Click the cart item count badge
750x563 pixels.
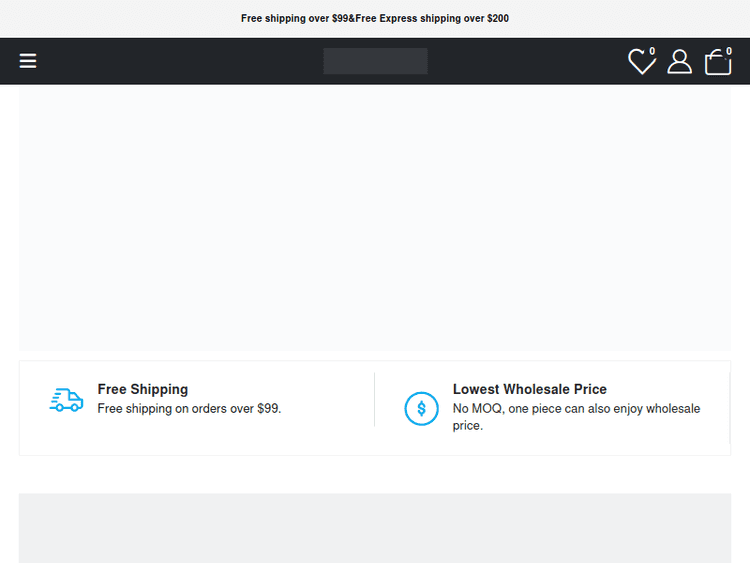pyautogui.click(x=729, y=51)
